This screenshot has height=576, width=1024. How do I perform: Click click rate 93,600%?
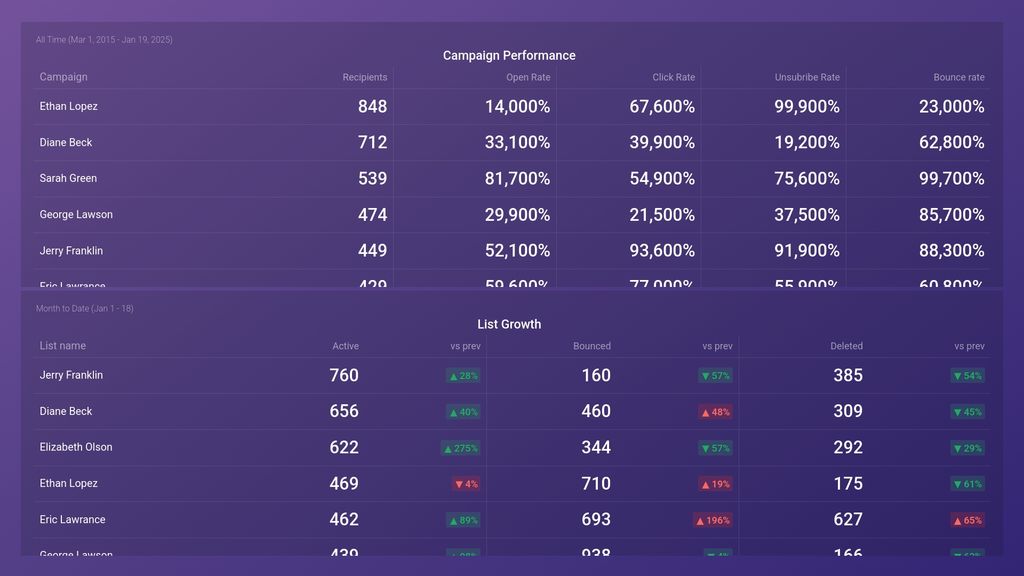click(662, 250)
